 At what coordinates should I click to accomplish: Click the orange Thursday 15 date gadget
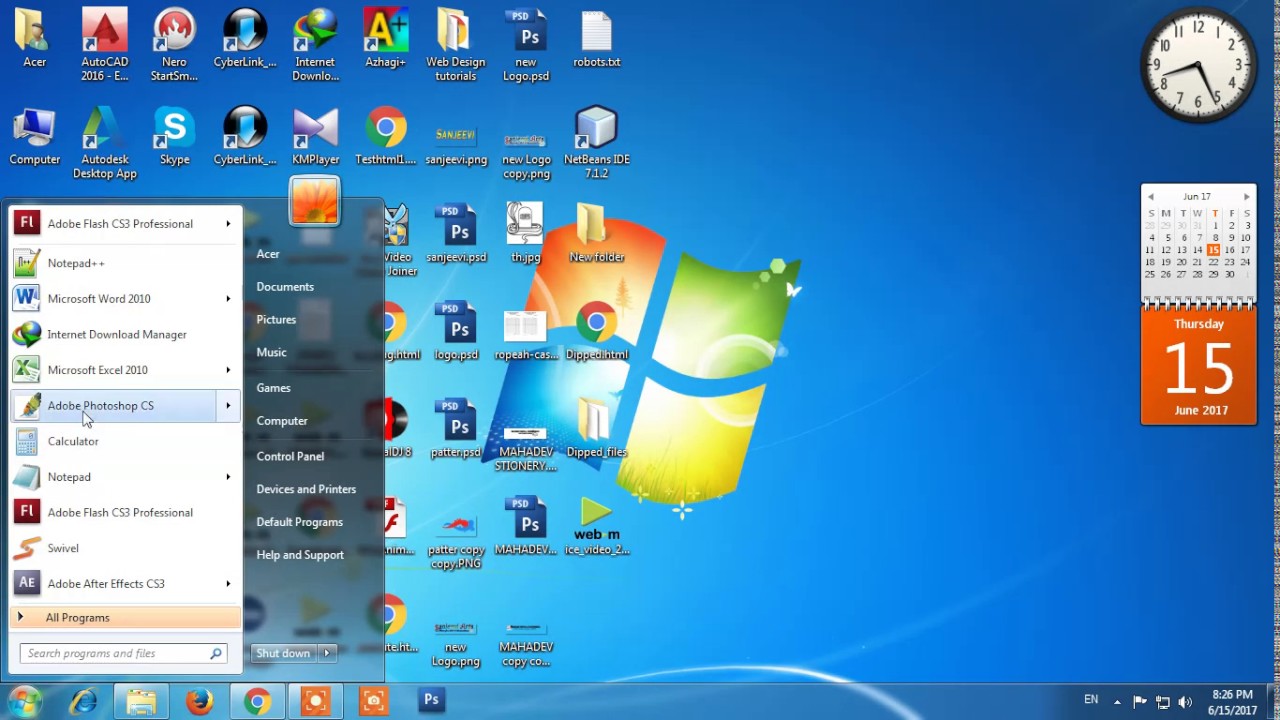1199,366
